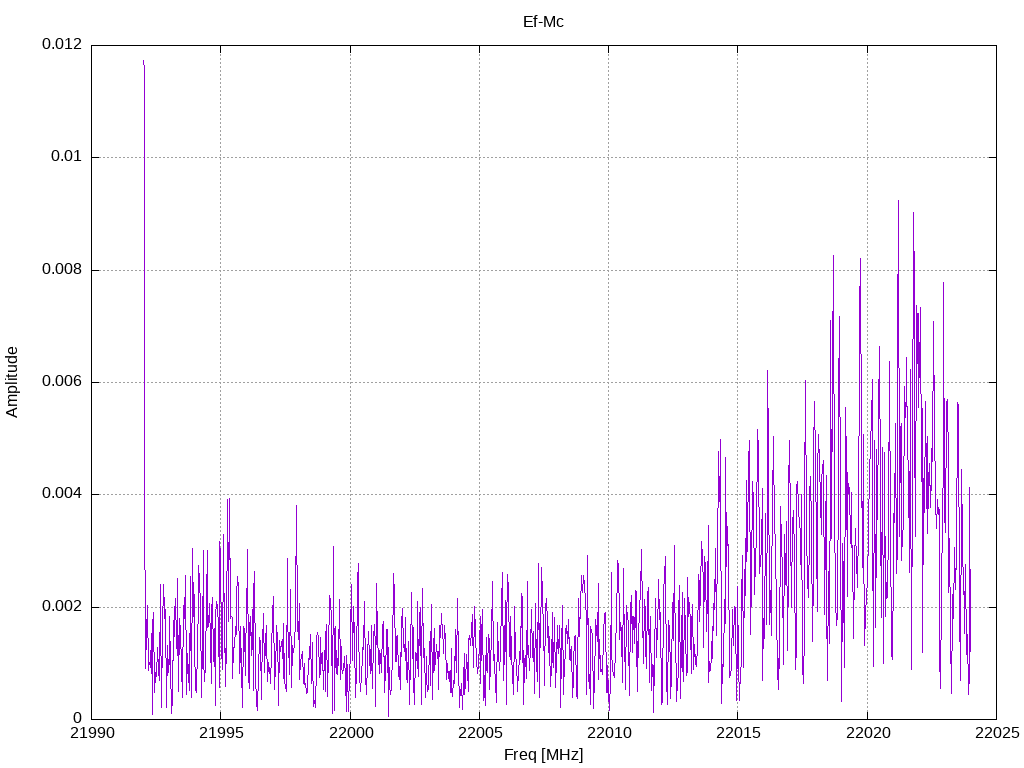This screenshot has height=768, width=1024.
Task: Click the x-axis tick label 22025
Action: click(x=997, y=733)
